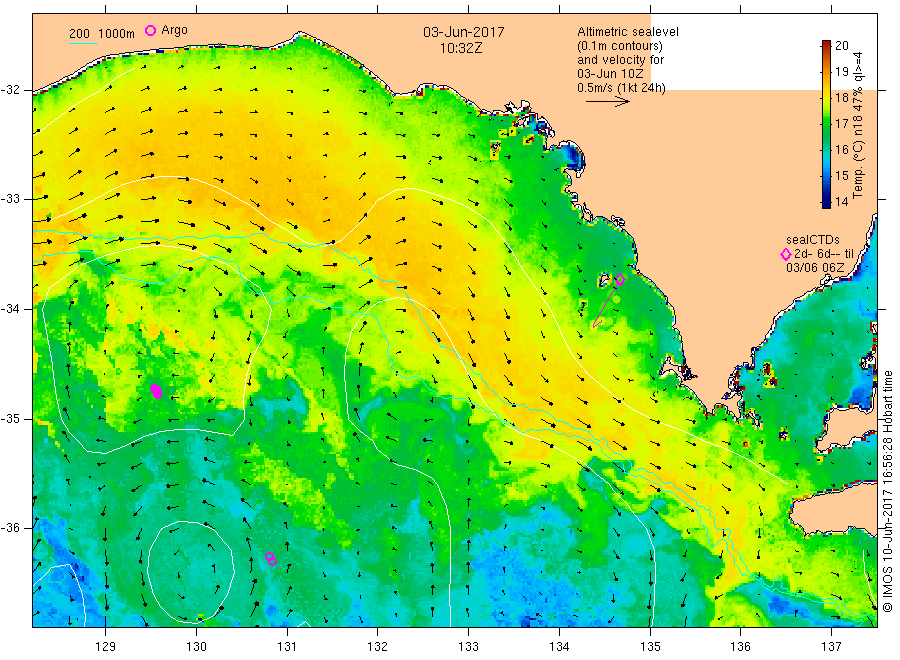Click the '-36' latitude axis label

tap(10, 528)
